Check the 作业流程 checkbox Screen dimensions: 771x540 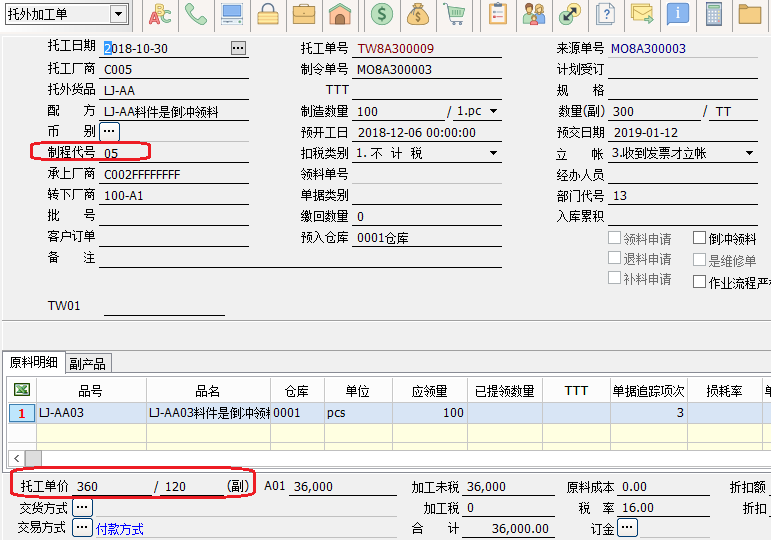click(700, 282)
